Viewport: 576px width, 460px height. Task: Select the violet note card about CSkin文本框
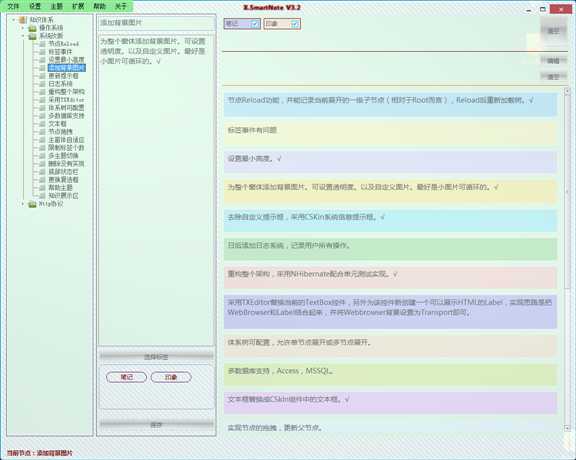click(390, 403)
